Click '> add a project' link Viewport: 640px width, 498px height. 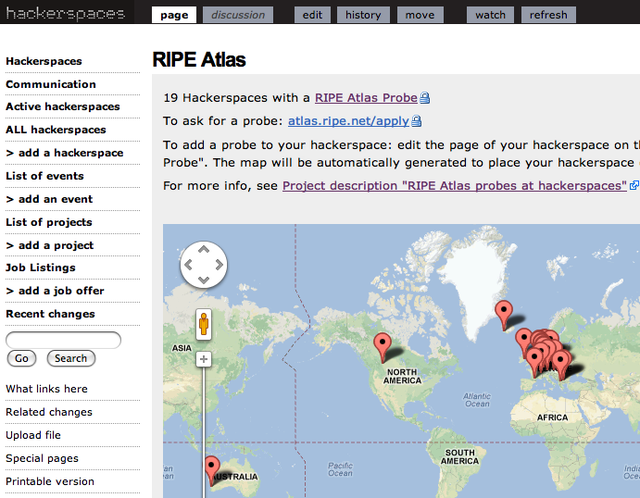tap(49, 246)
